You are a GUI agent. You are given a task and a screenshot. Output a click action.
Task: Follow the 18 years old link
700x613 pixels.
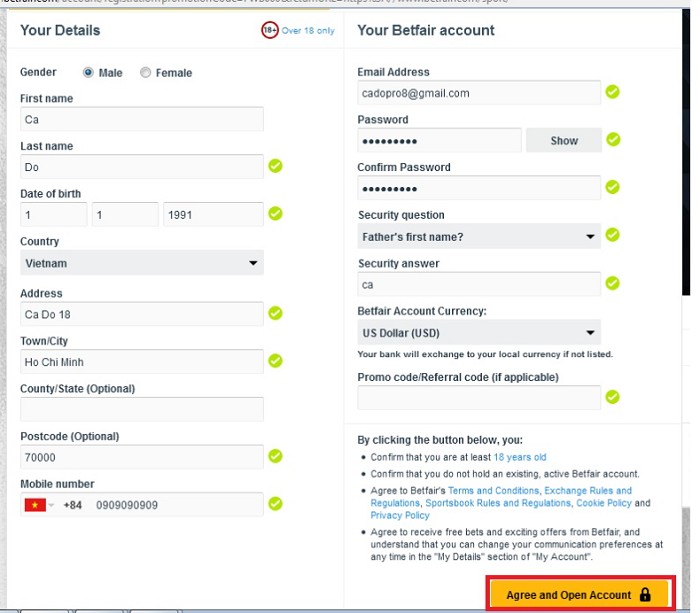click(520, 457)
